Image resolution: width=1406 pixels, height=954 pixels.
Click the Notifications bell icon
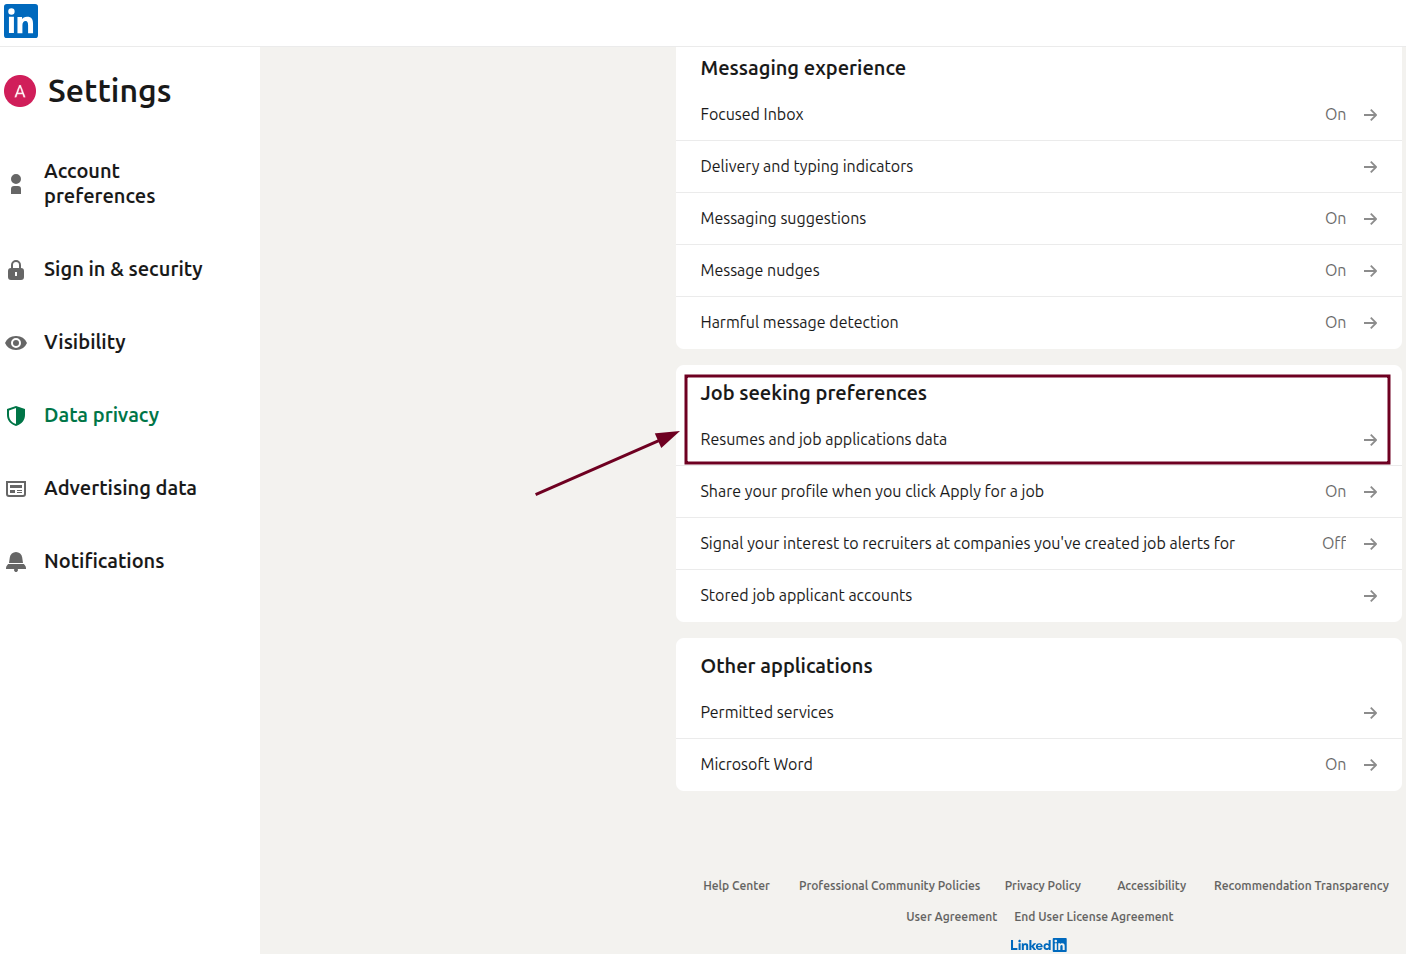click(16, 561)
